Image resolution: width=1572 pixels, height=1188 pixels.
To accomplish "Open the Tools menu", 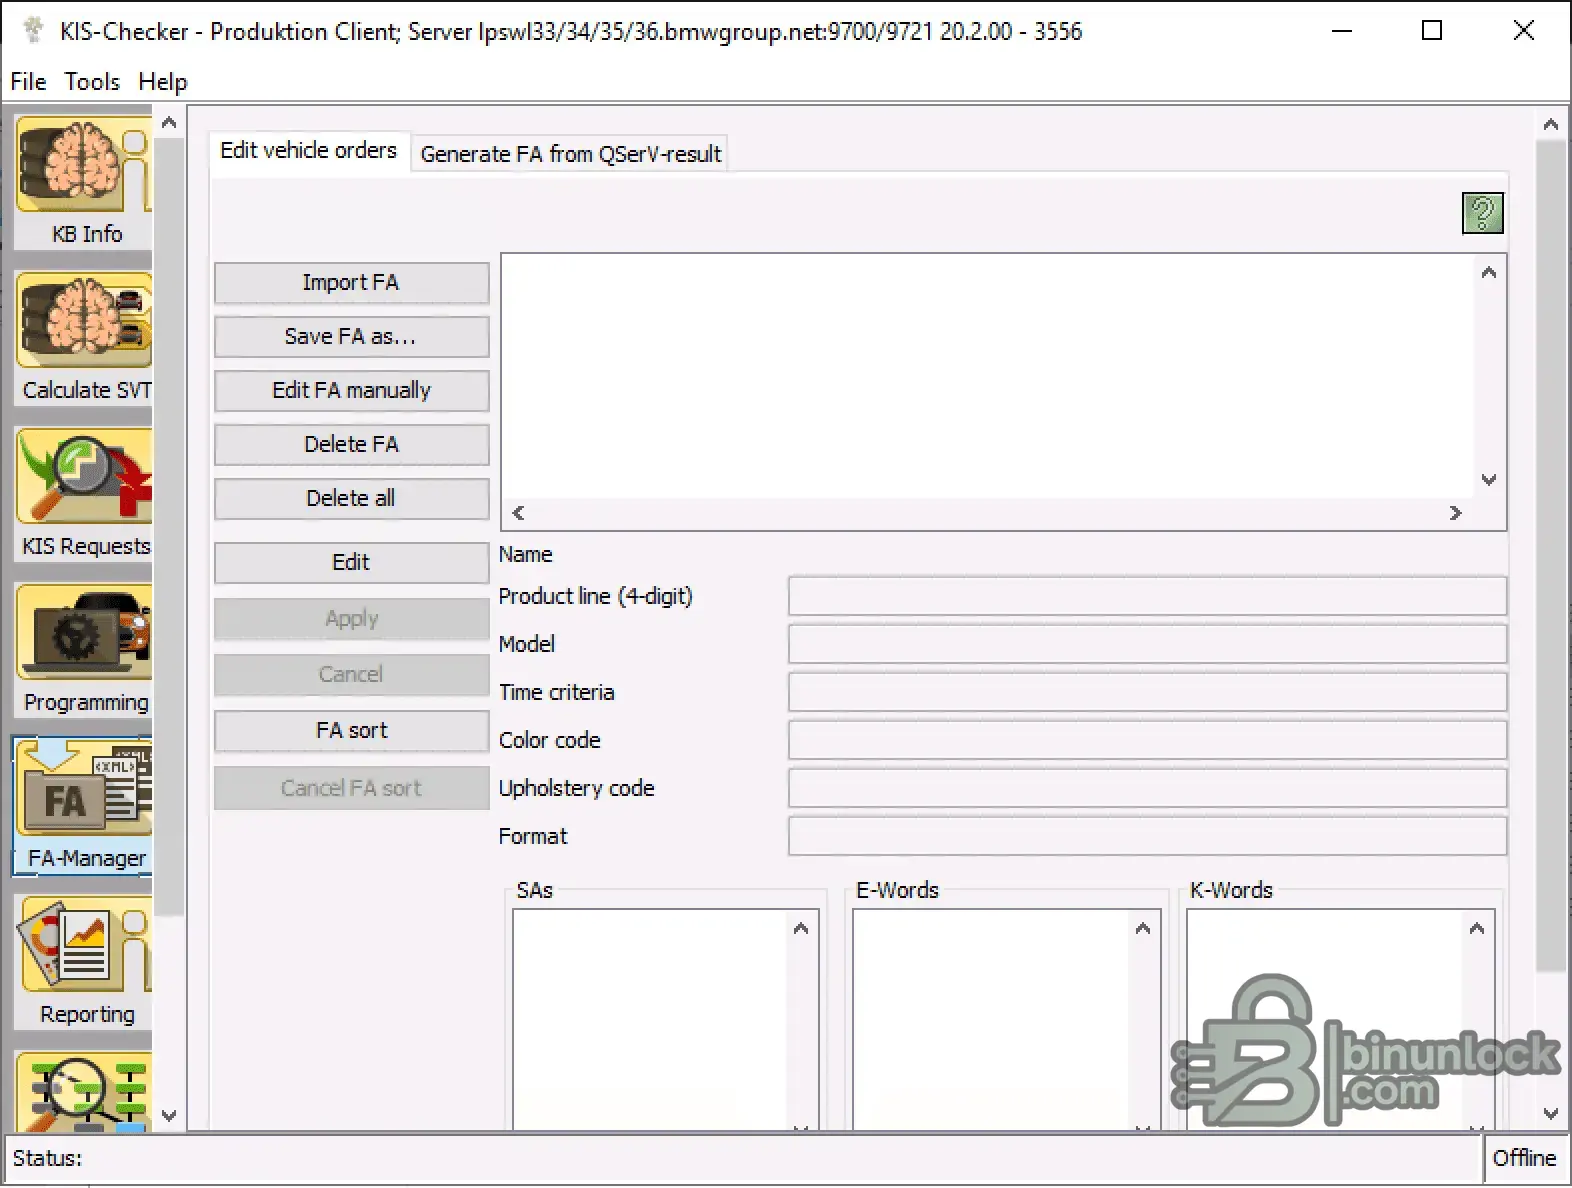I will click(x=92, y=82).
